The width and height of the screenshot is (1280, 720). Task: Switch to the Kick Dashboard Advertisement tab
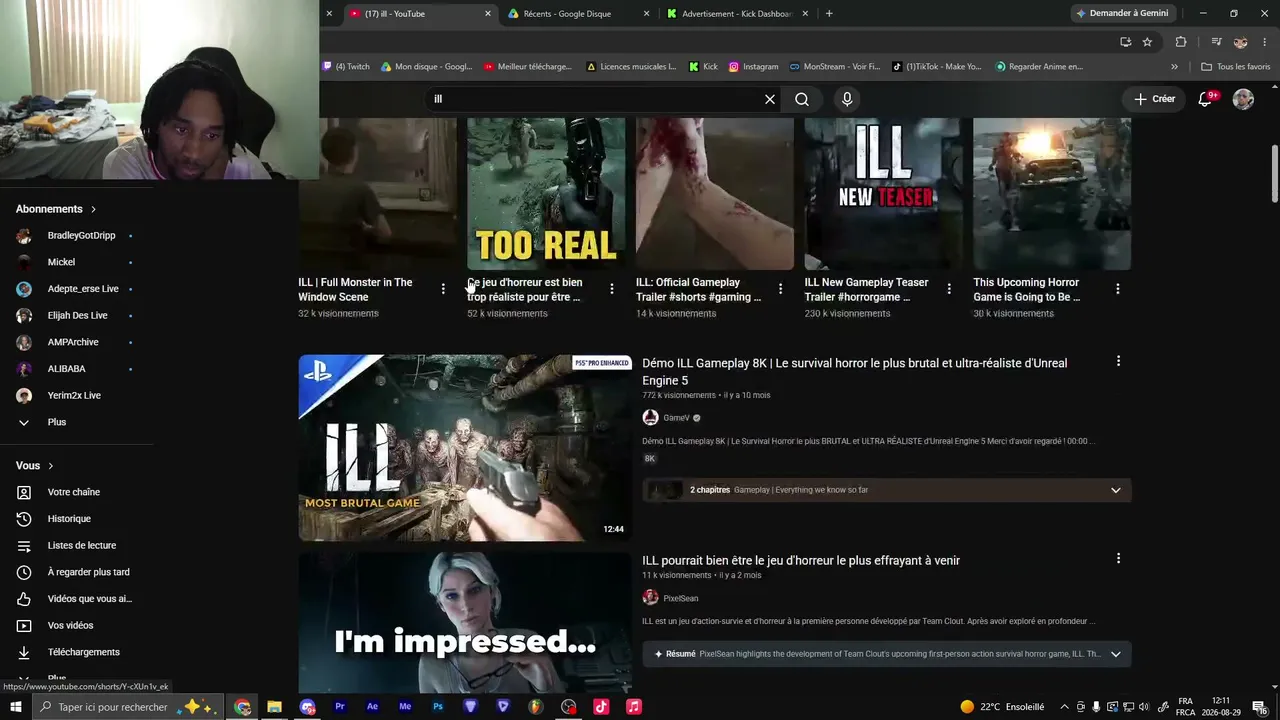coord(735,14)
